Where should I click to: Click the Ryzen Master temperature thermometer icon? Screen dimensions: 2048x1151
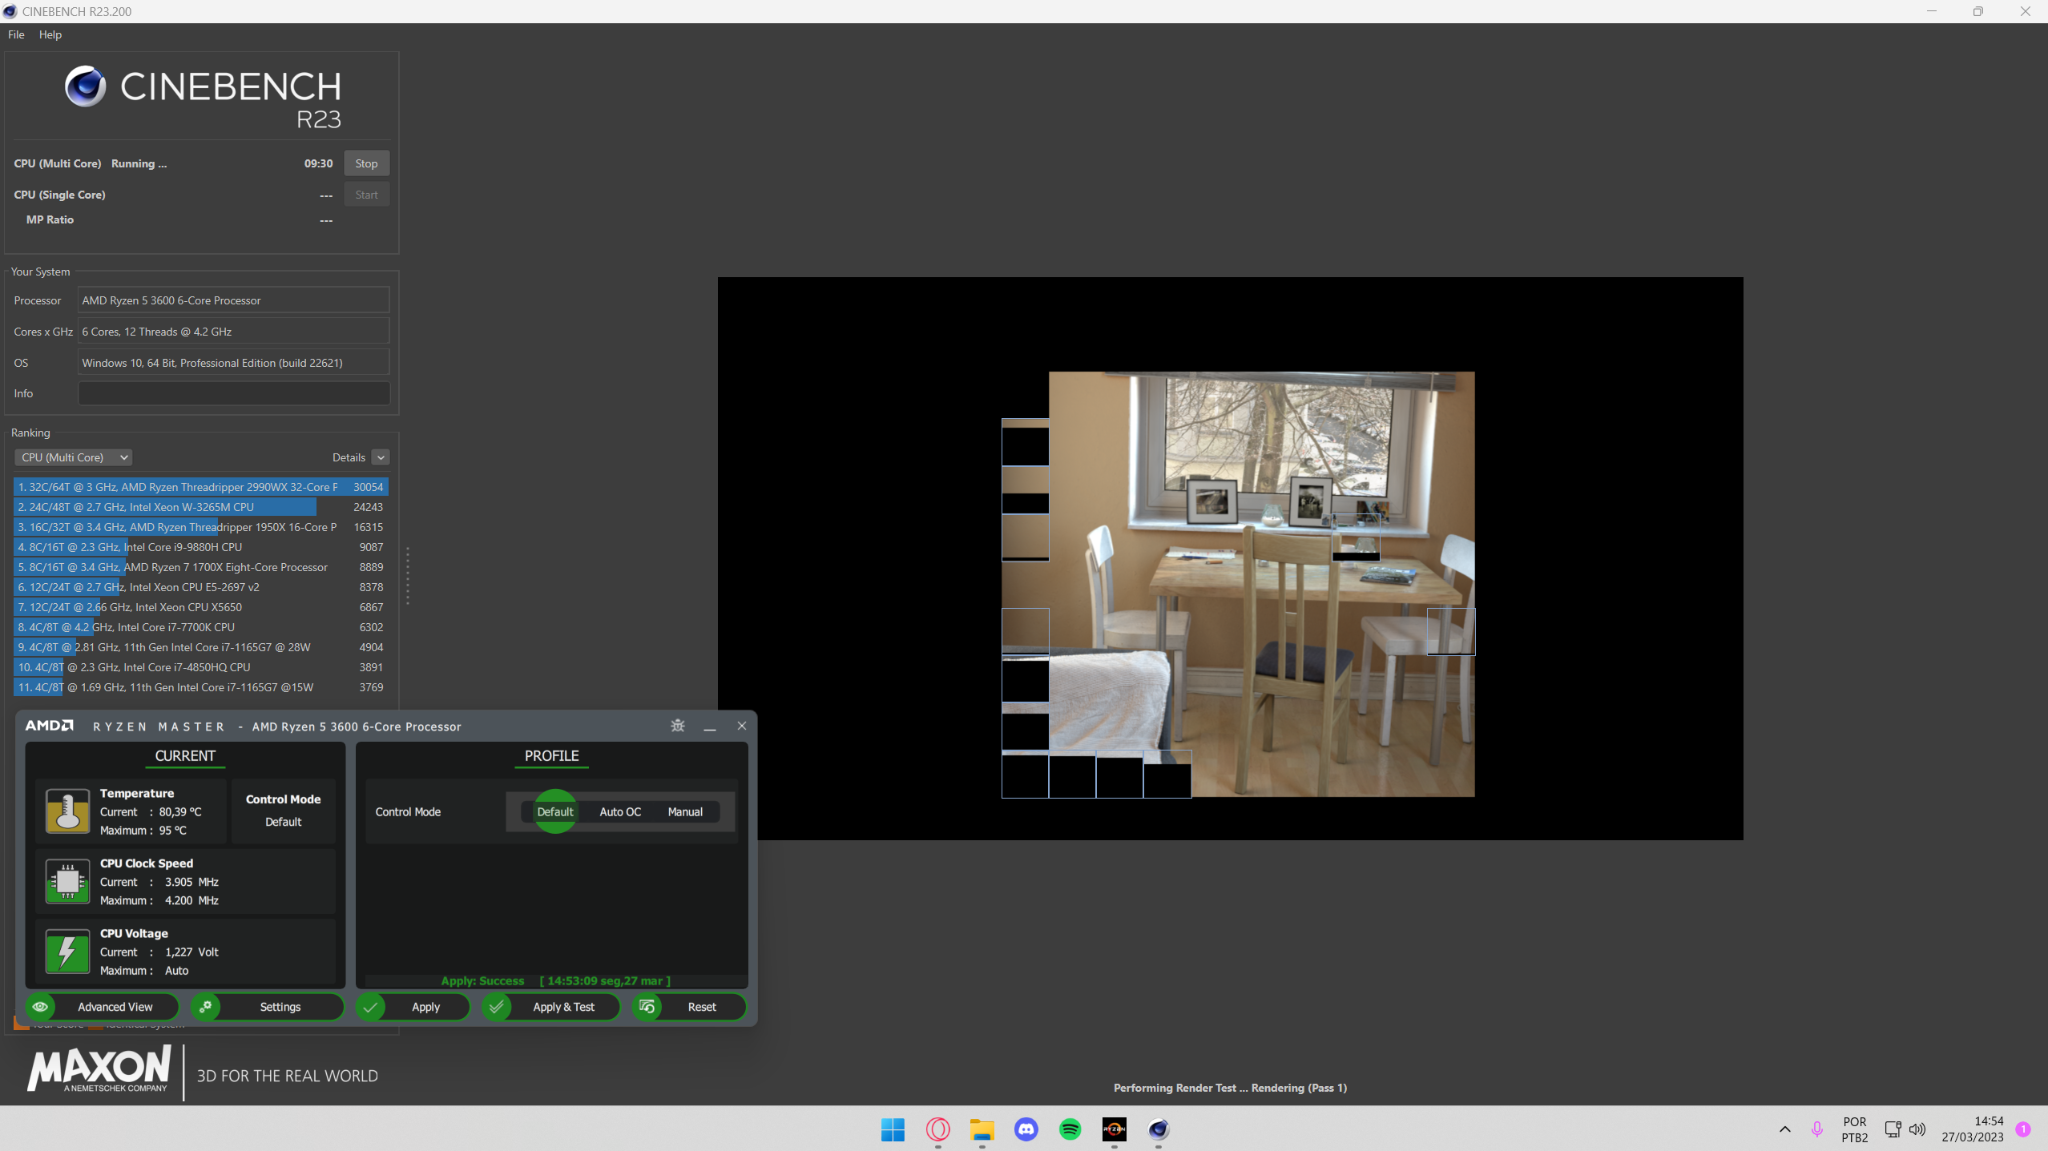(x=67, y=811)
